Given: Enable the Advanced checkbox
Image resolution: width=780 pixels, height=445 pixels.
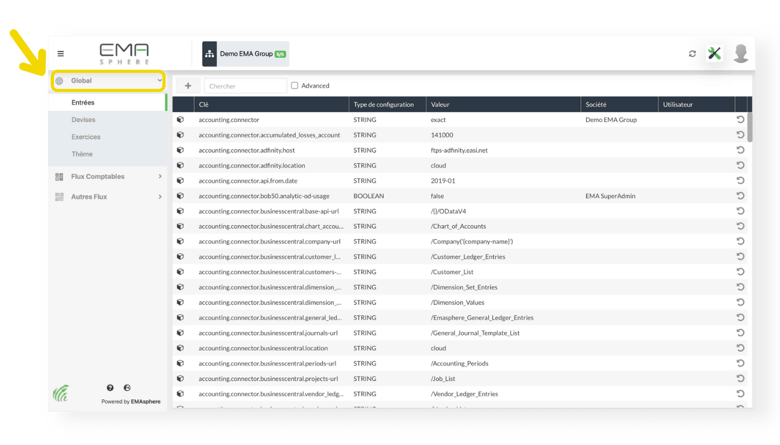Looking at the screenshot, I should (294, 86).
